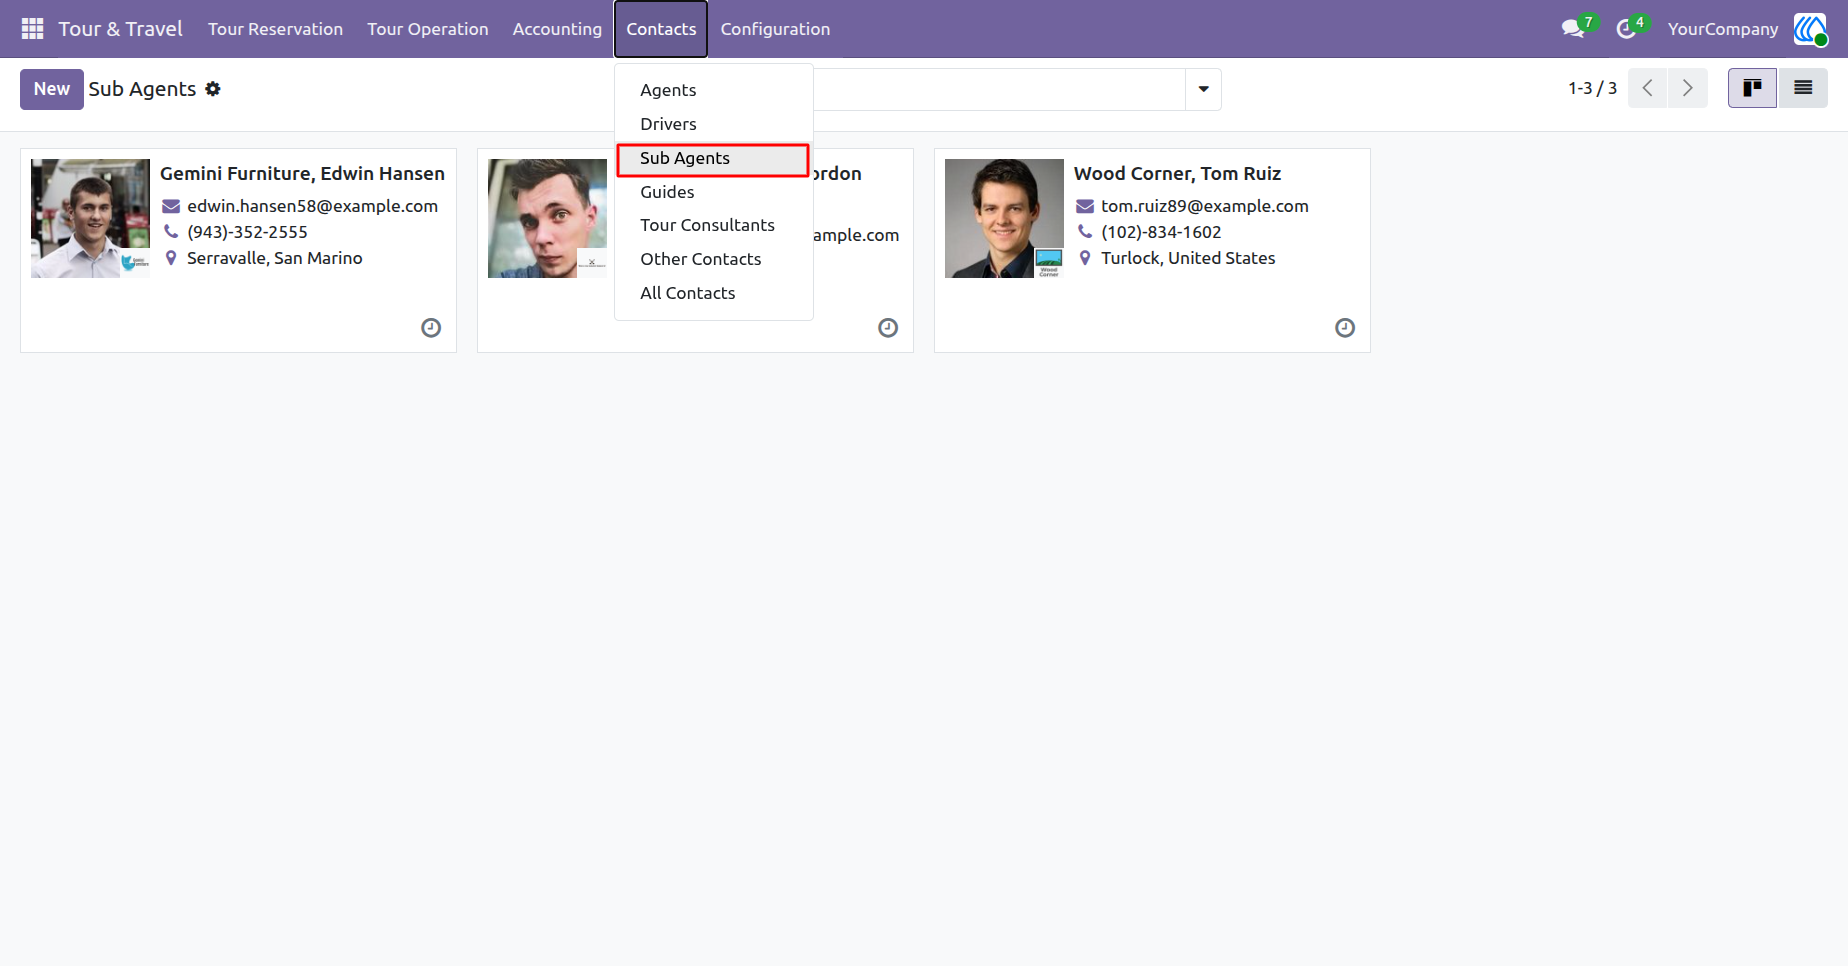Click activity clock on Edwin Hansen card

click(x=431, y=328)
